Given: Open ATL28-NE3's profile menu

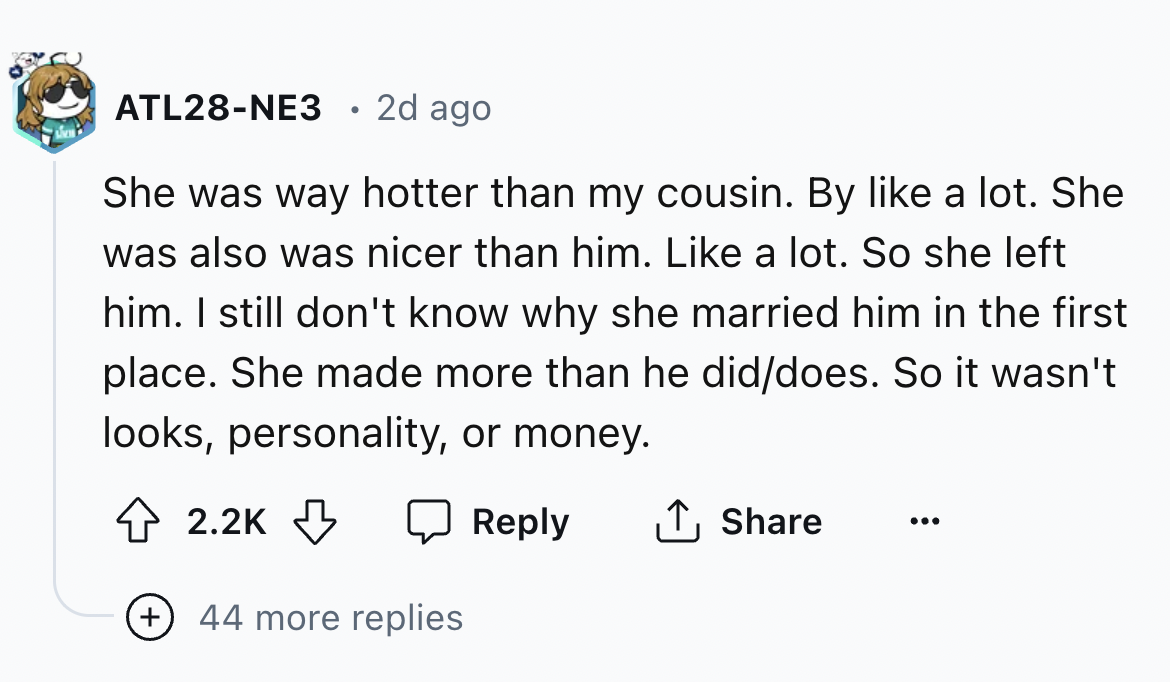Looking at the screenshot, I should coord(218,107).
